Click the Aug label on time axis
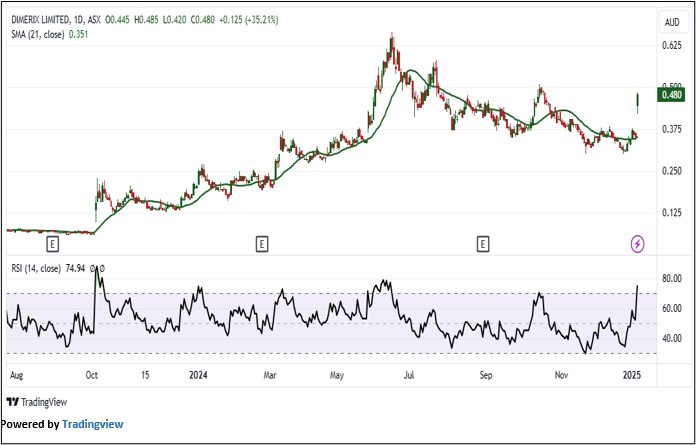The height and width of the screenshot is (445, 696). tap(16, 376)
